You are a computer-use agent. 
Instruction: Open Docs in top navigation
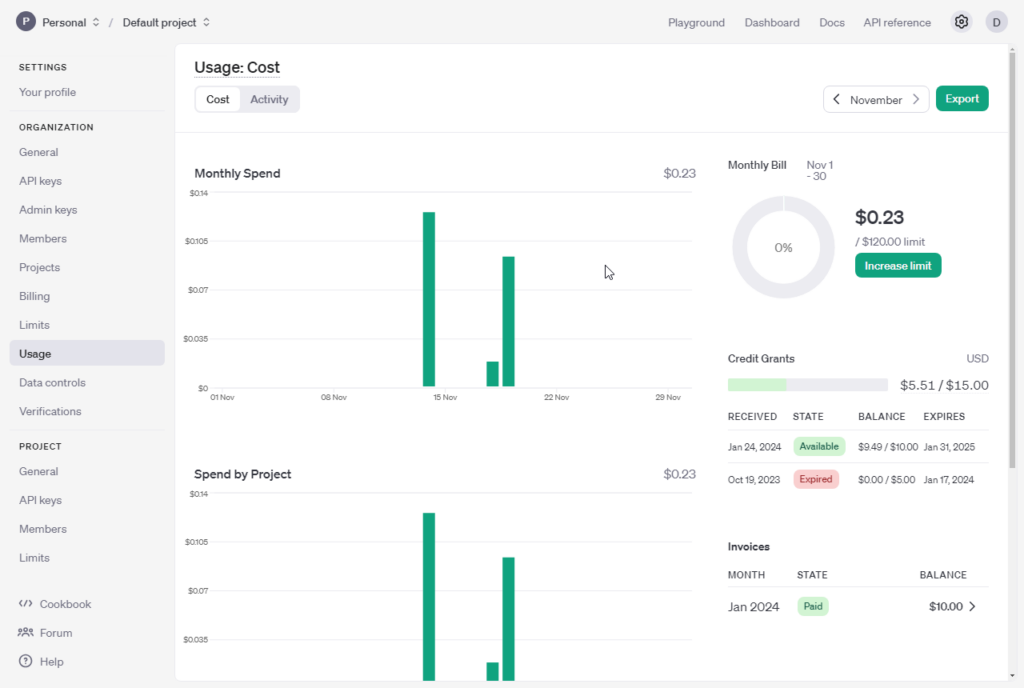(x=832, y=22)
